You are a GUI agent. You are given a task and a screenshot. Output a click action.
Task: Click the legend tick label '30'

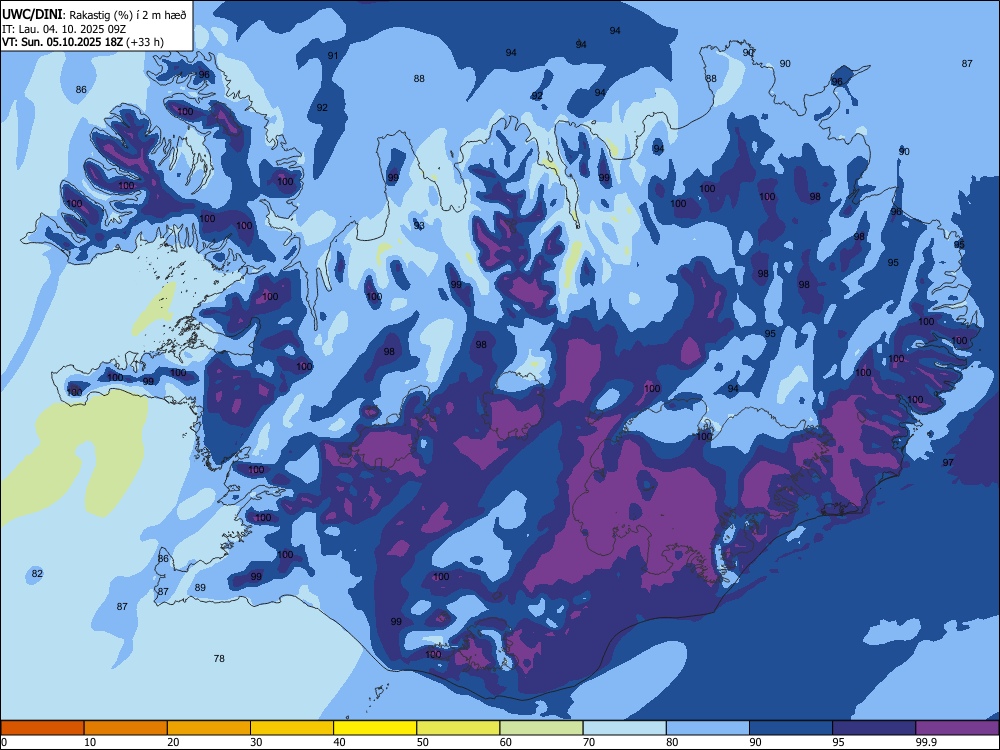coord(256,742)
